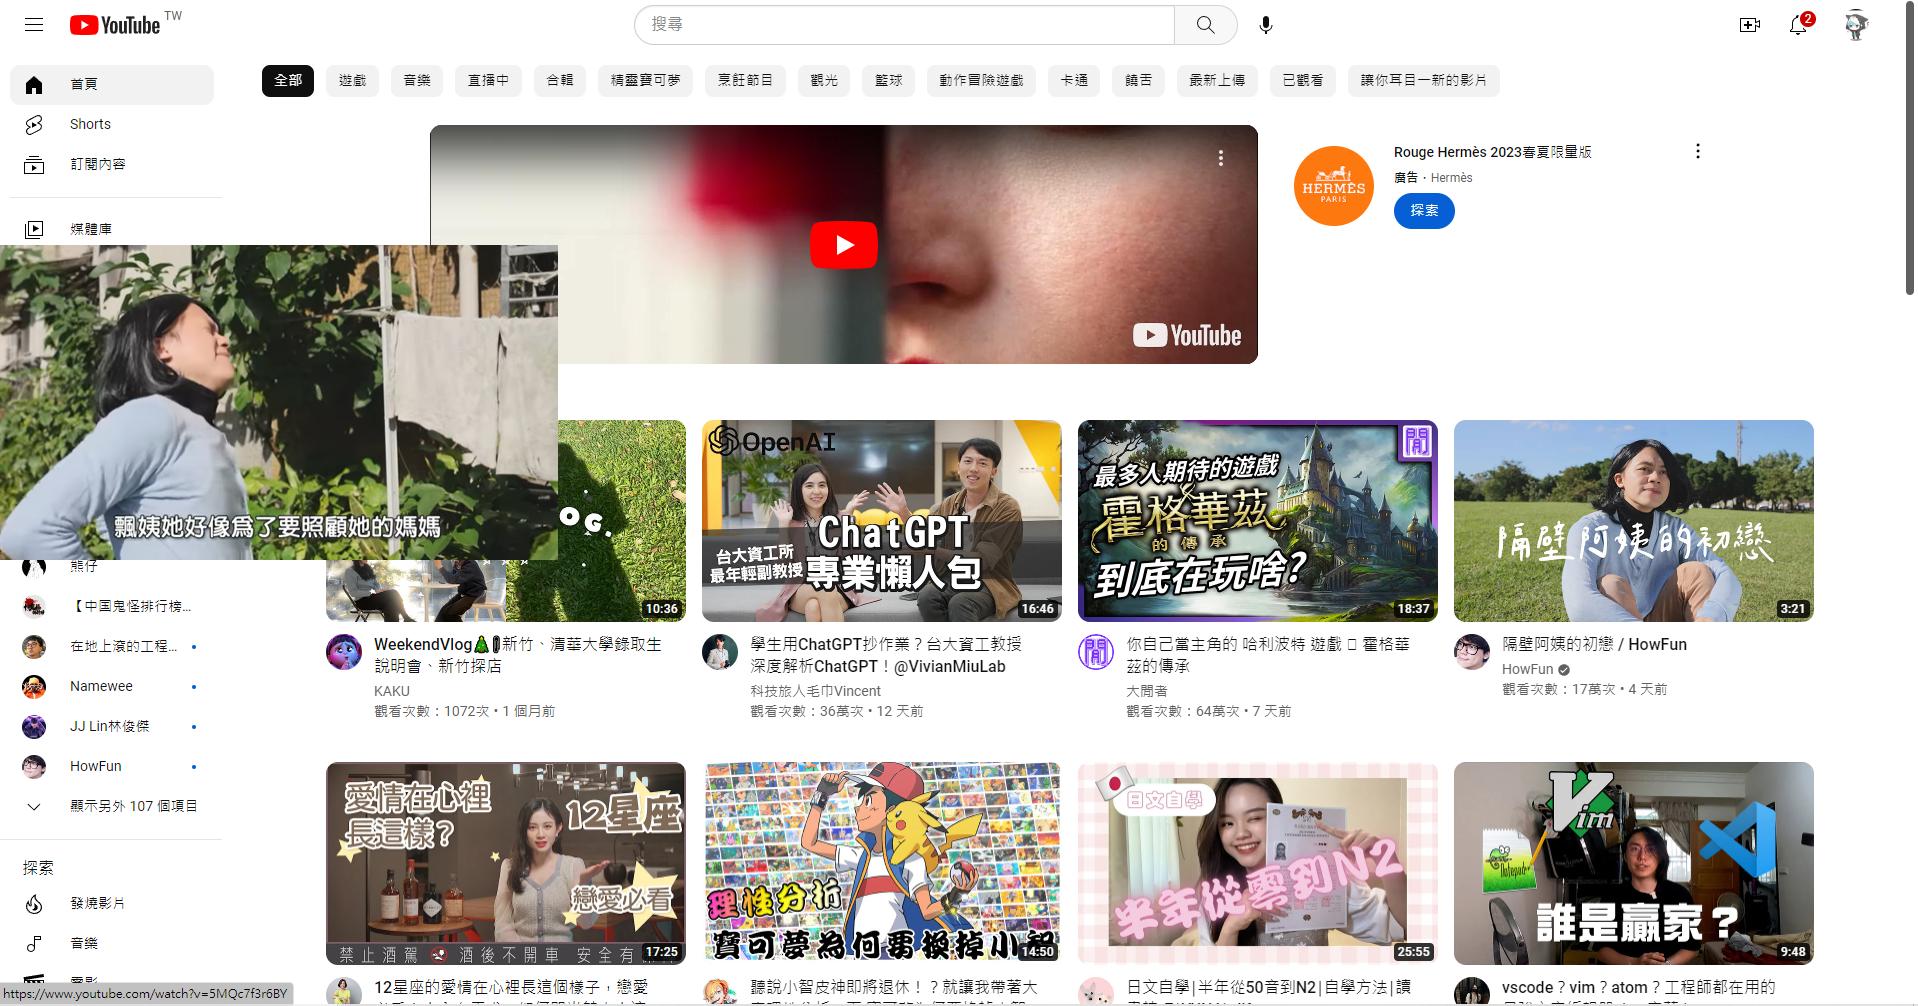Screen dimensions: 1918x1006
Task: Open the vim vscode 誰是贏家 thumbnail
Action: pos(1634,863)
